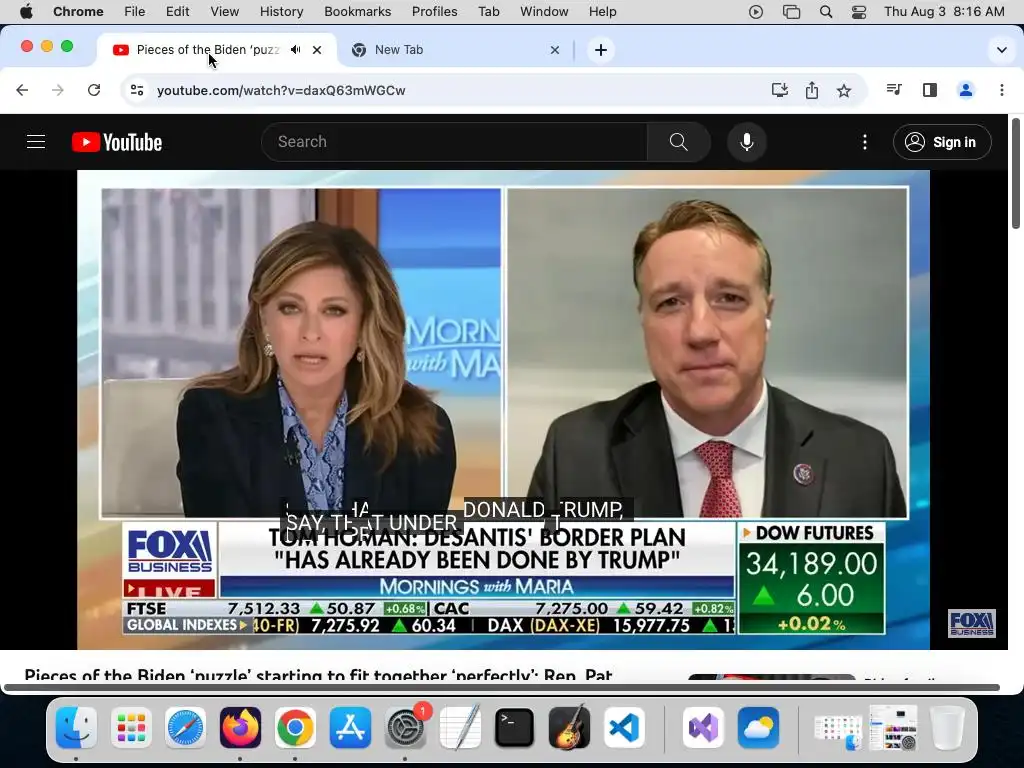The width and height of the screenshot is (1024, 768).
Task: Open the History menu
Action: click(281, 11)
